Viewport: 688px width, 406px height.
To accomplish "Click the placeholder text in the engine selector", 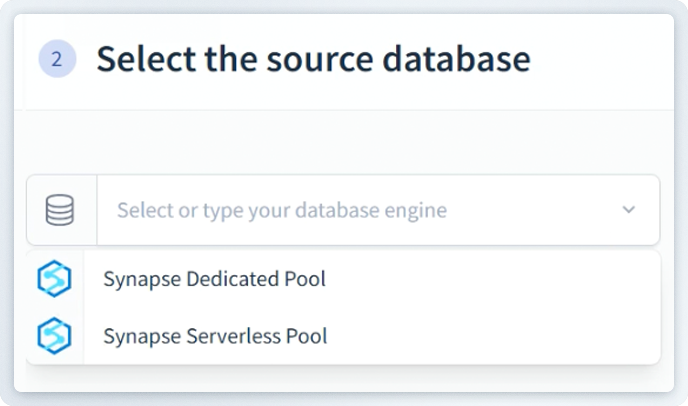I will click(281, 210).
